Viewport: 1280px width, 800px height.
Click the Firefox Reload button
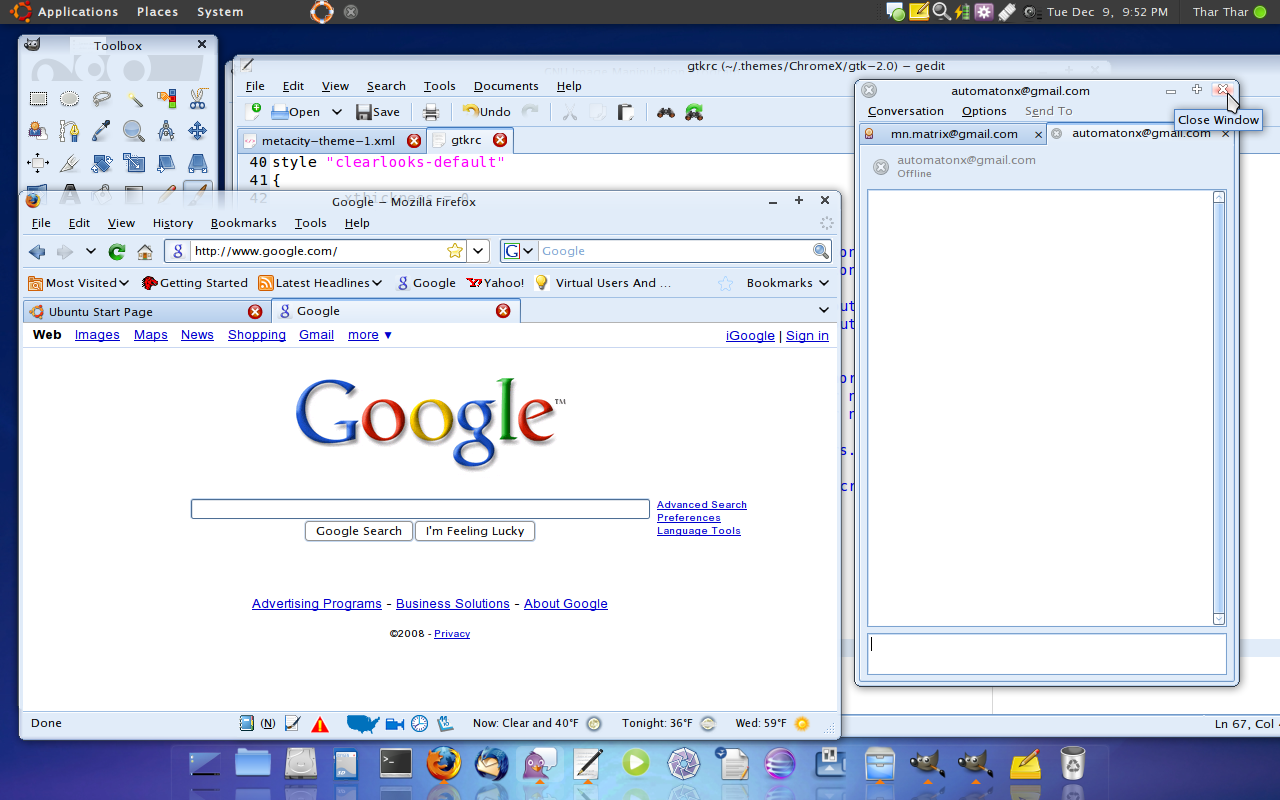coord(117,251)
